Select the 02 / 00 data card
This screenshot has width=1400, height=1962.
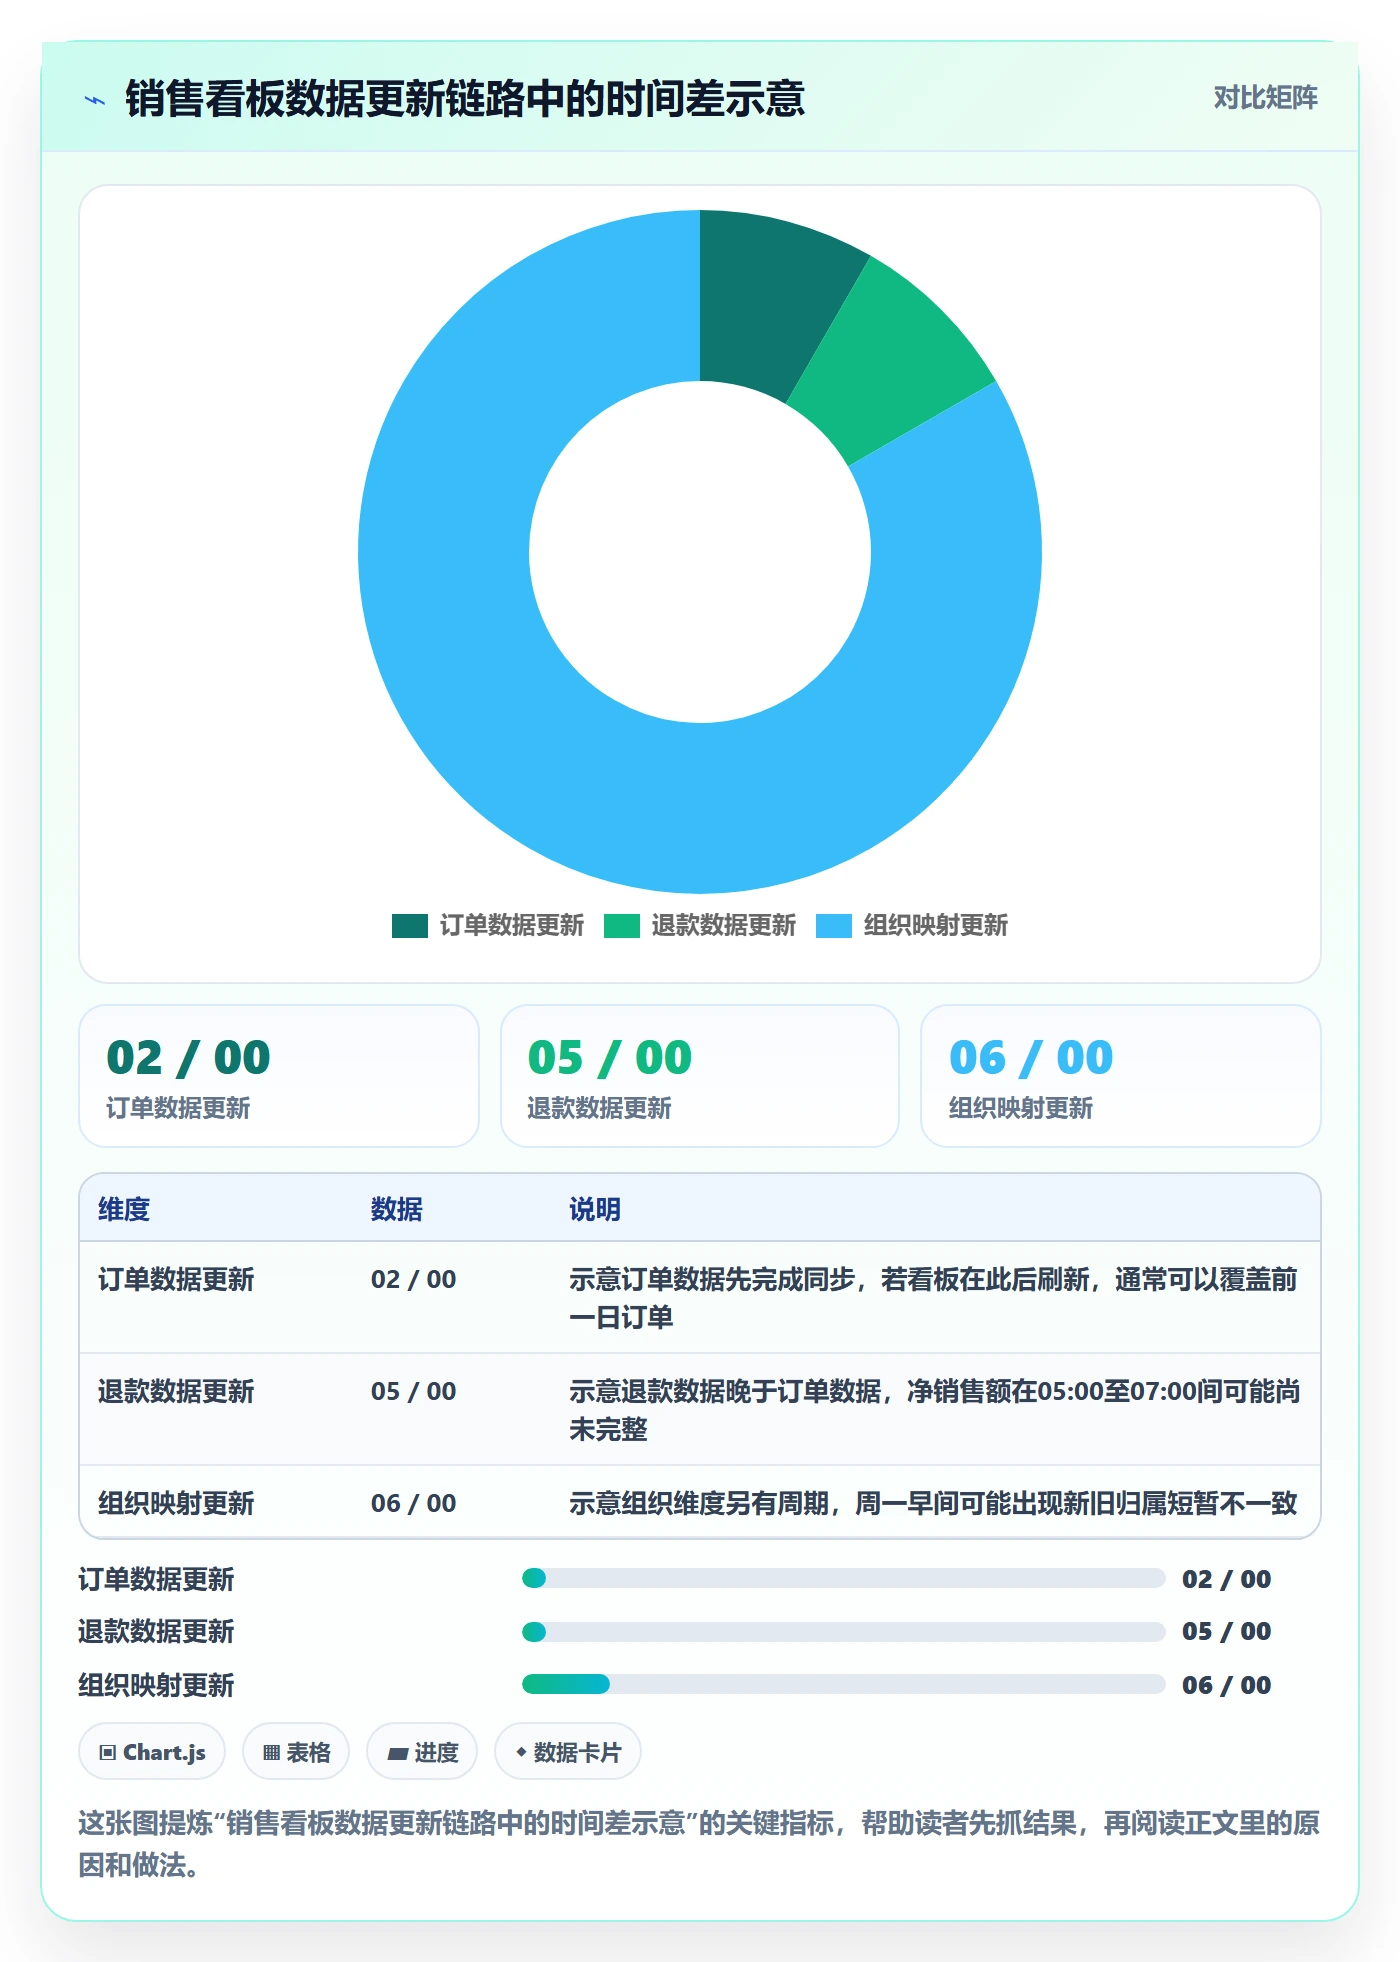(x=279, y=1076)
